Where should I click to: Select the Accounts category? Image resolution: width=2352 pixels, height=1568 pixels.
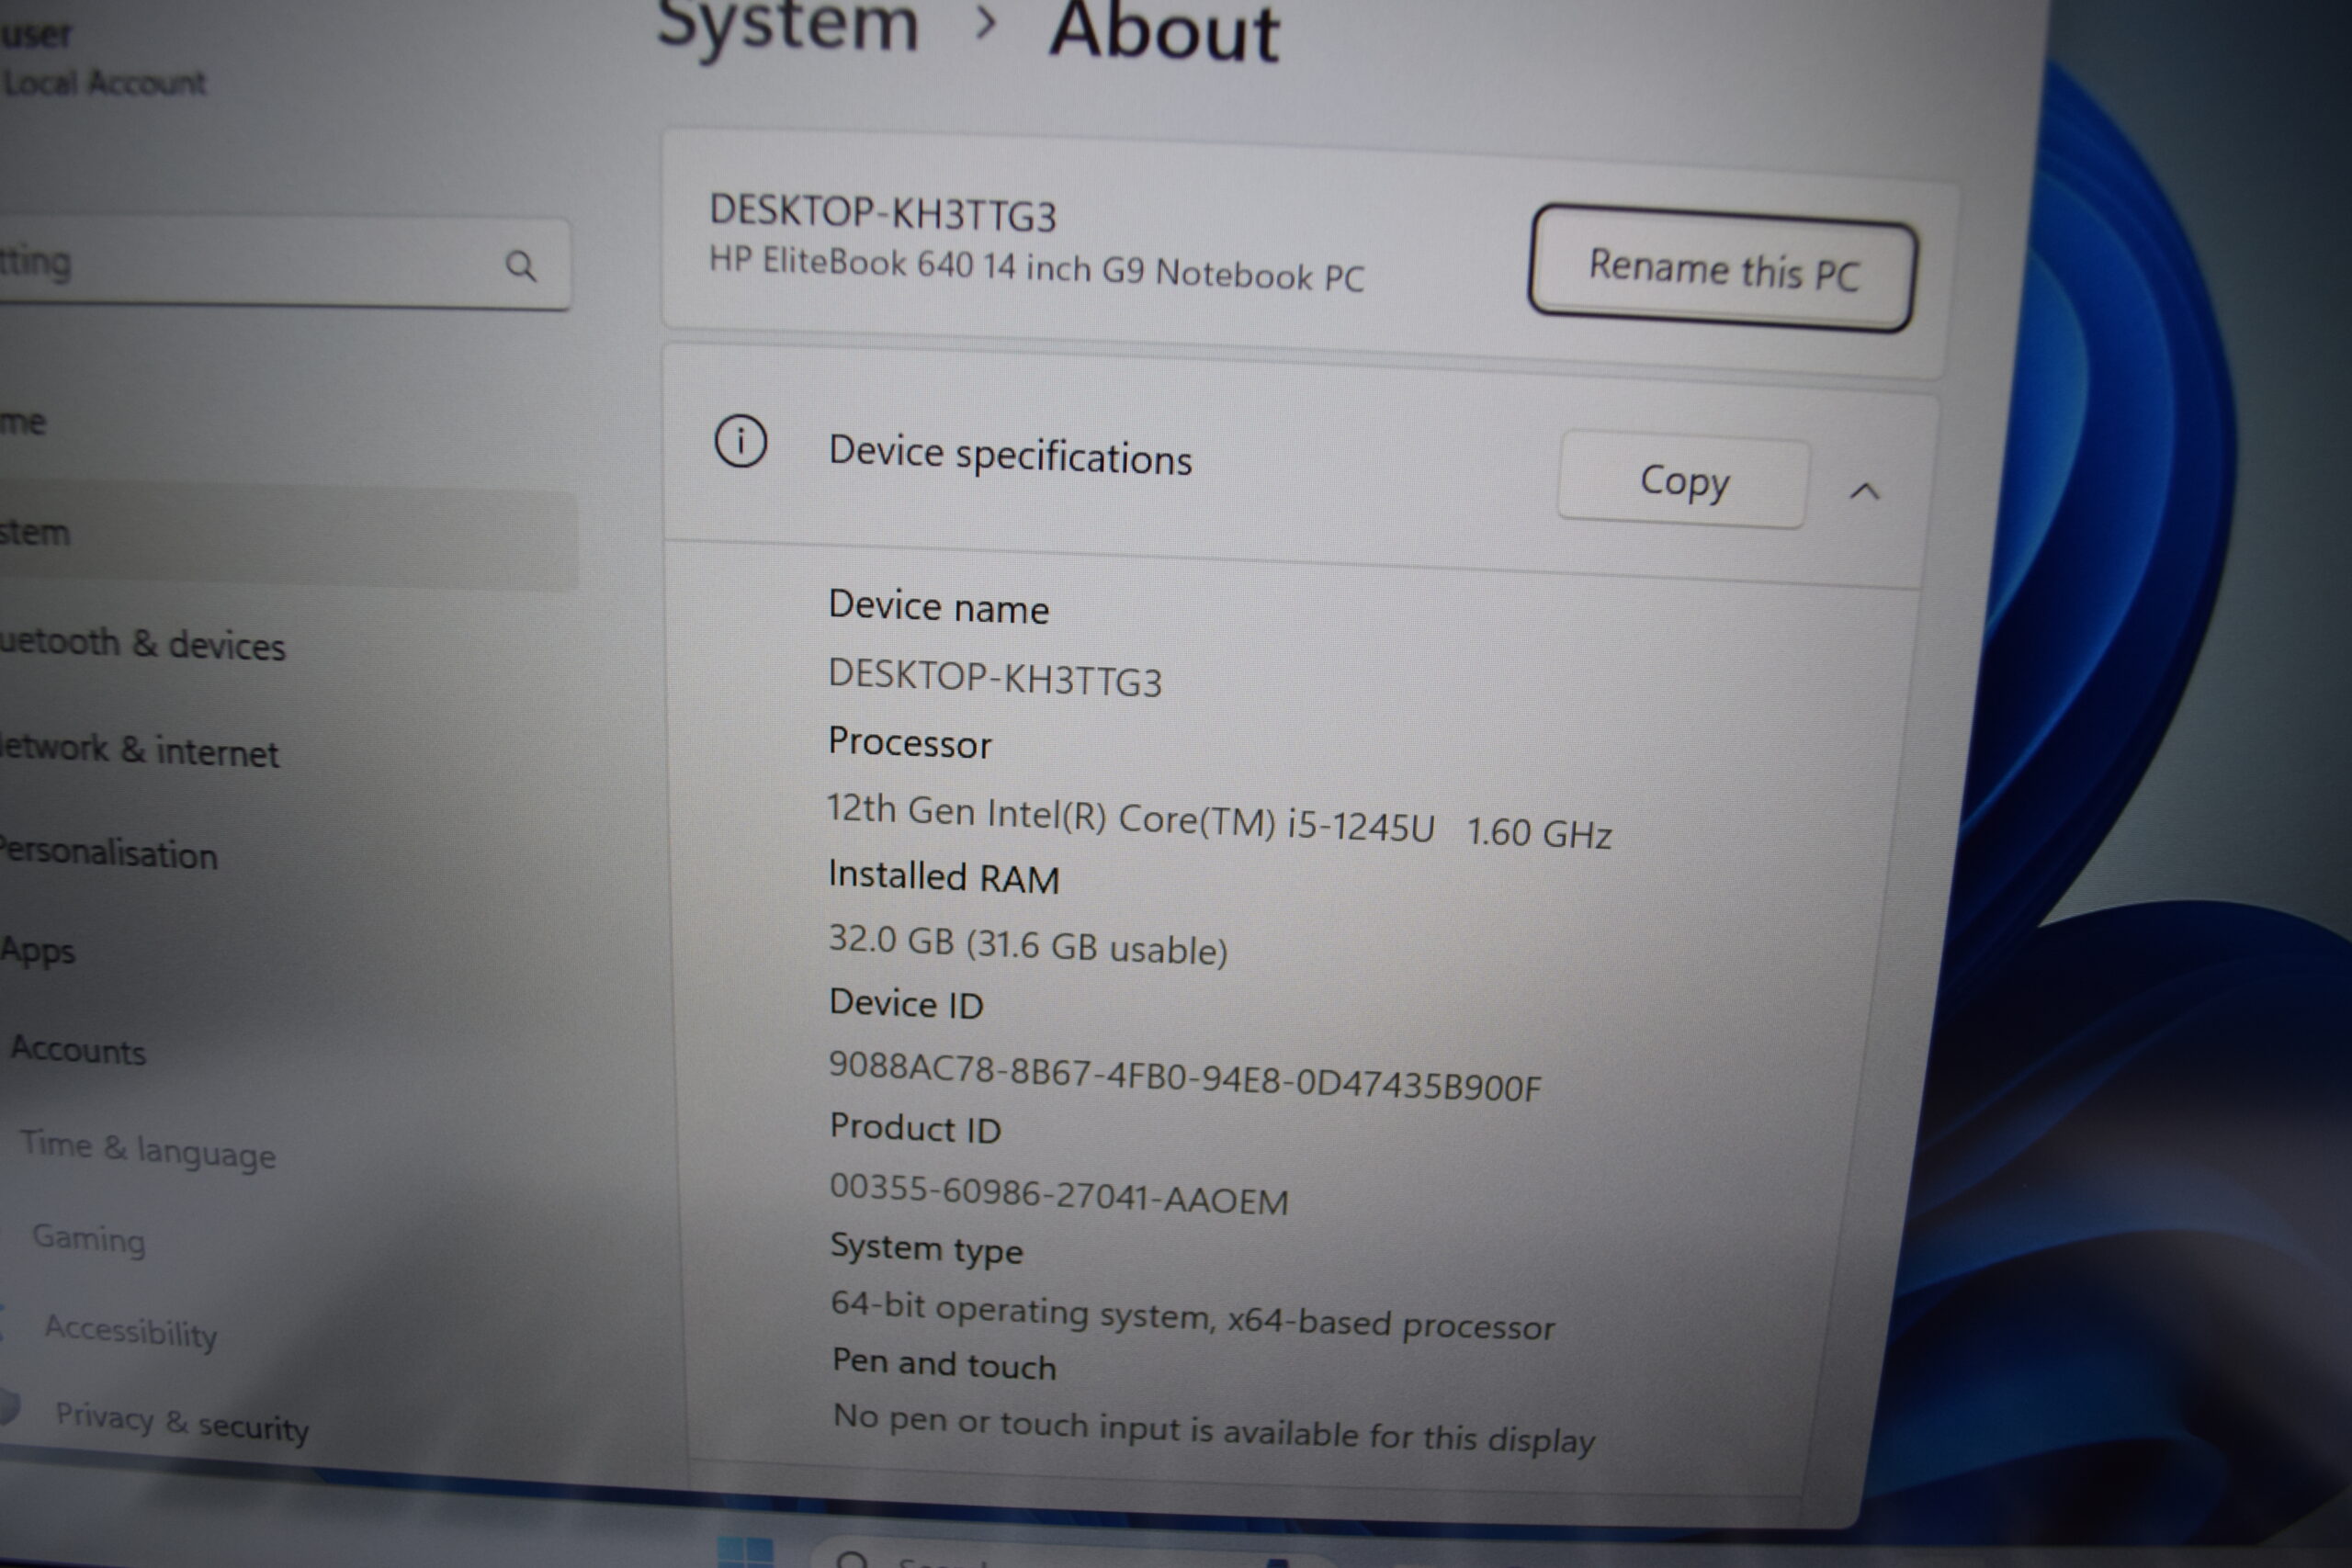coord(78,1050)
